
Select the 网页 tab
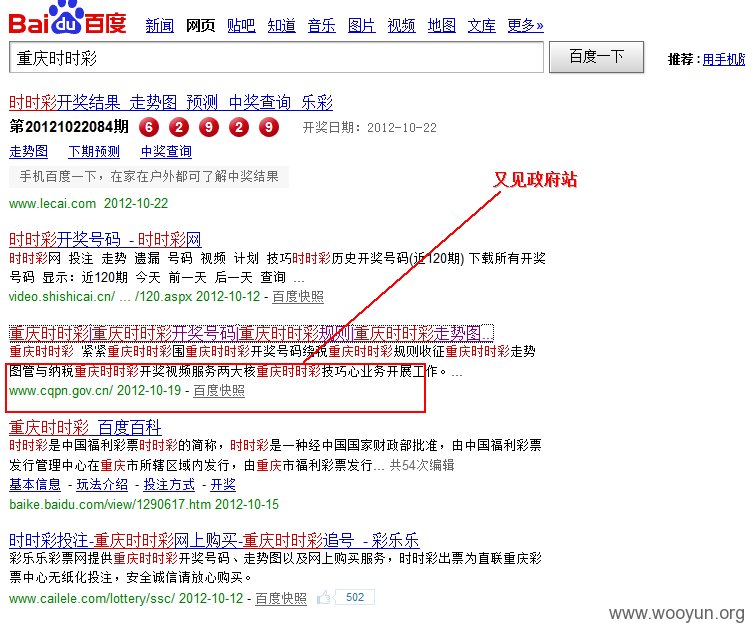click(x=201, y=25)
